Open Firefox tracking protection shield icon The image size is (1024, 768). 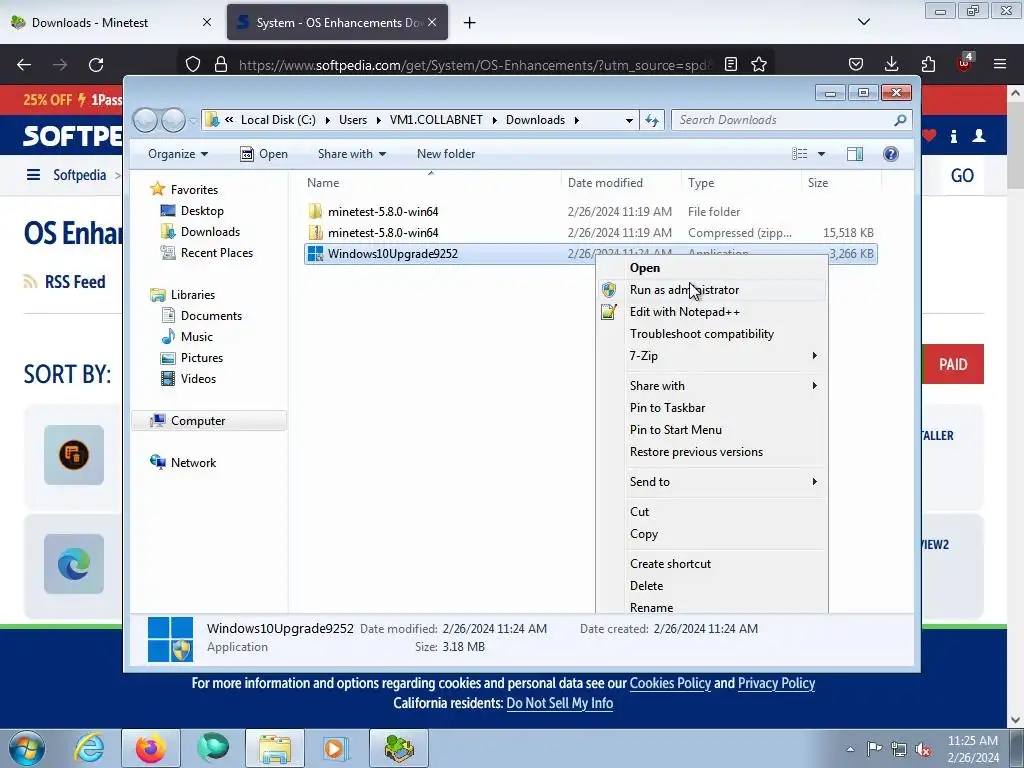click(193, 65)
